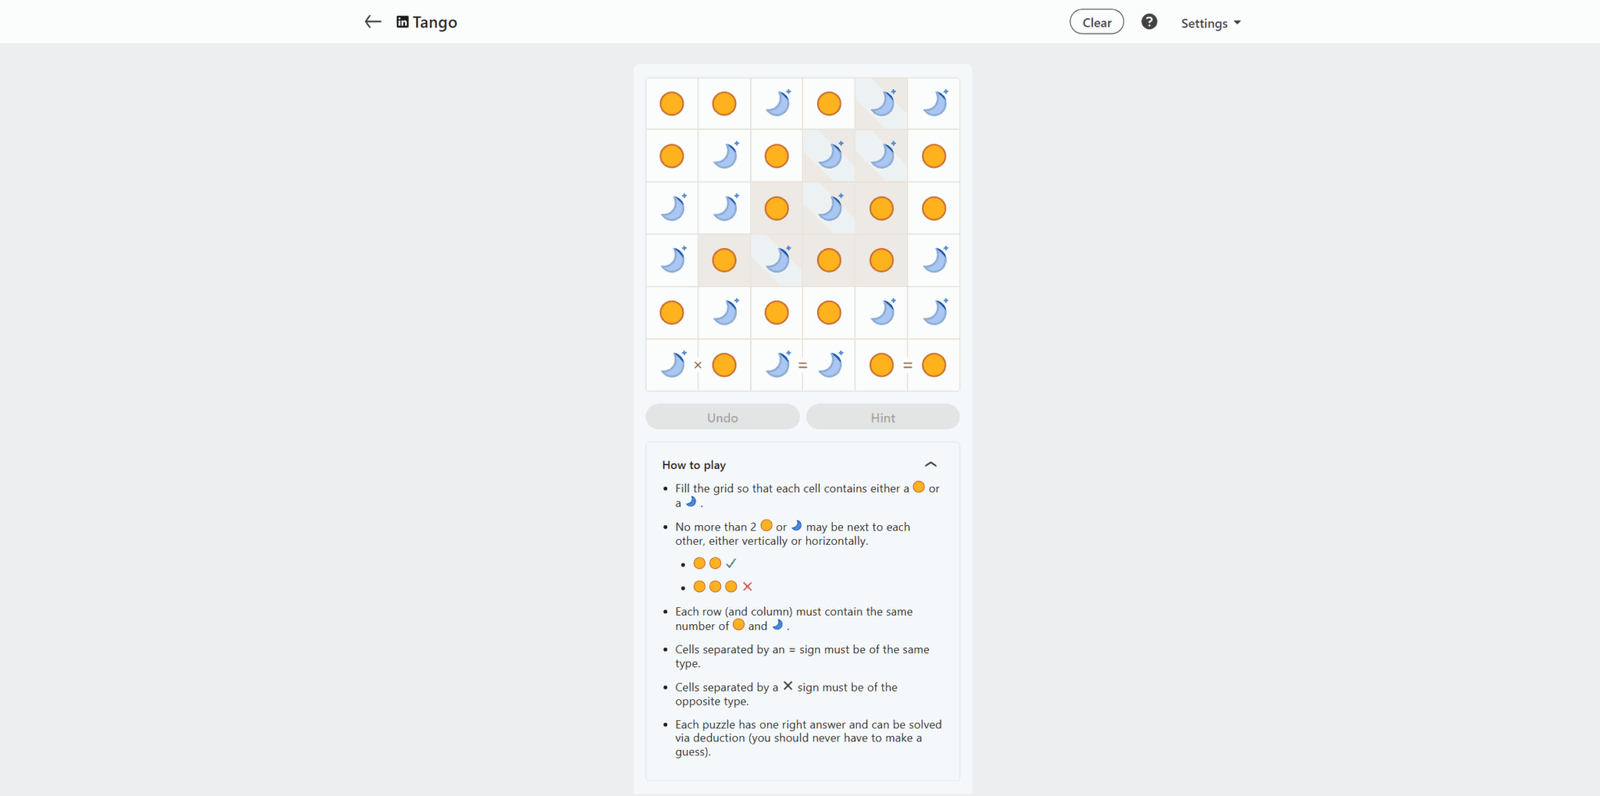The image size is (1600, 796).
Task: Click the sun in the bottom-right grid cell
Action: pos(934,365)
